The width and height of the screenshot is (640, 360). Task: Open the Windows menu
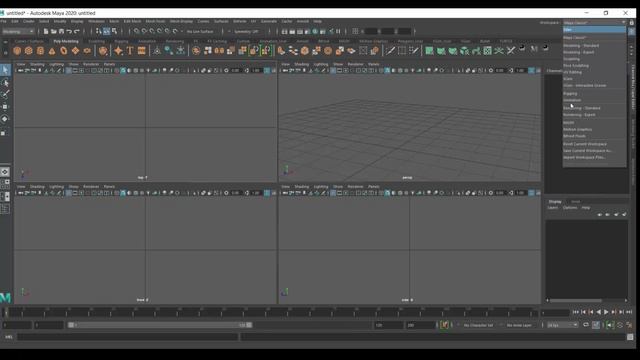96,21
